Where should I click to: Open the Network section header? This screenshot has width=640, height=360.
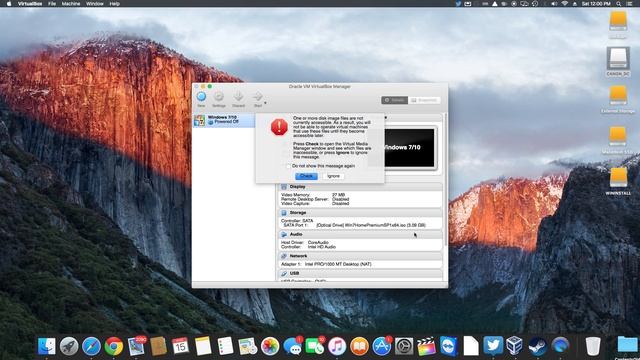(x=360, y=256)
